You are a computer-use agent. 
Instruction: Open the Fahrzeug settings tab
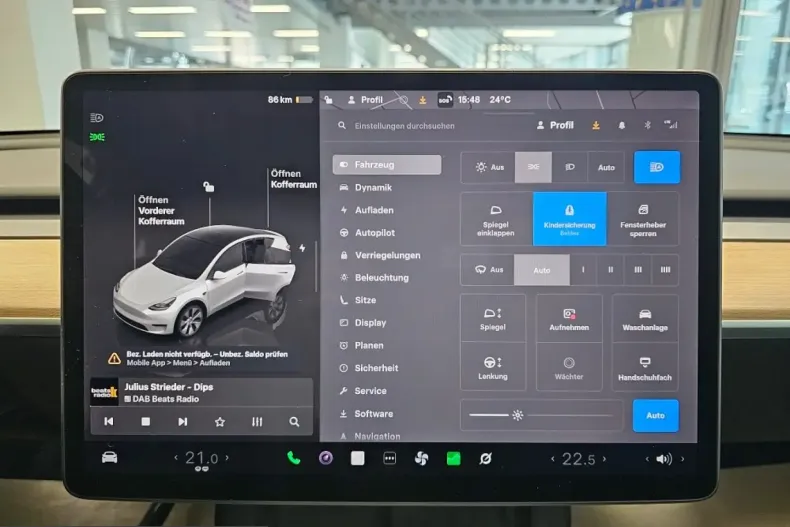[x=387, y=165]
